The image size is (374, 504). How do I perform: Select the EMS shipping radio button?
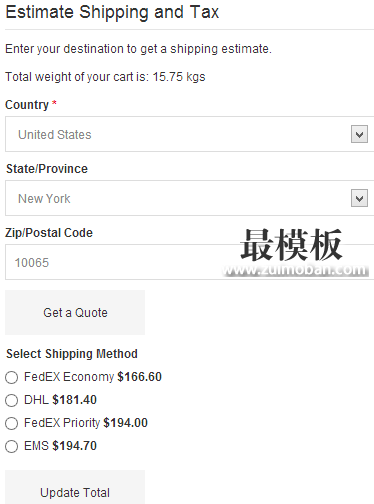pyautogui.click(x=11, y=446)
